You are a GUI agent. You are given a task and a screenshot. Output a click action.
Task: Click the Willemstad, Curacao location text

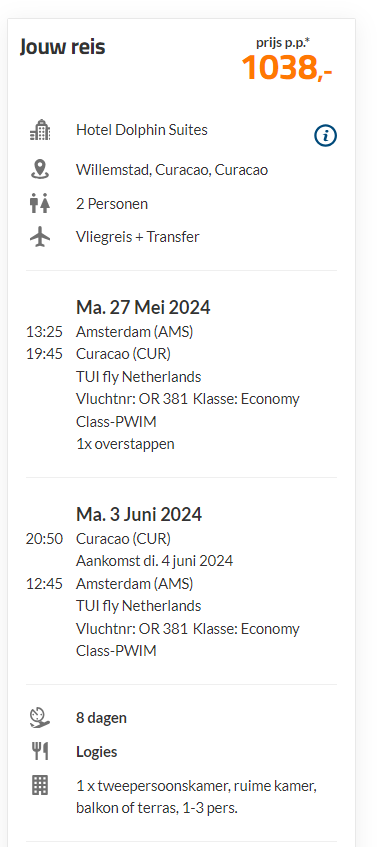tap(172, 170)
